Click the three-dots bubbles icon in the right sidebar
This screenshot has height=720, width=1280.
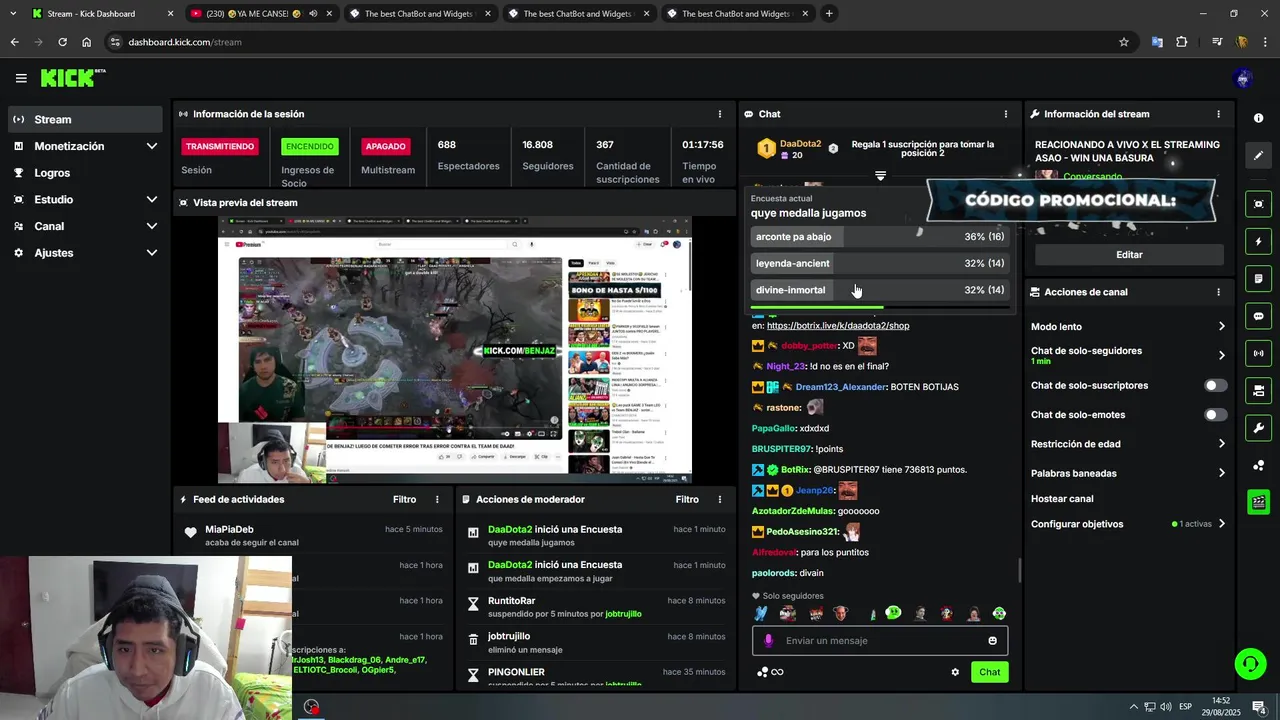pyautogui.click(x=1258, y=465)
